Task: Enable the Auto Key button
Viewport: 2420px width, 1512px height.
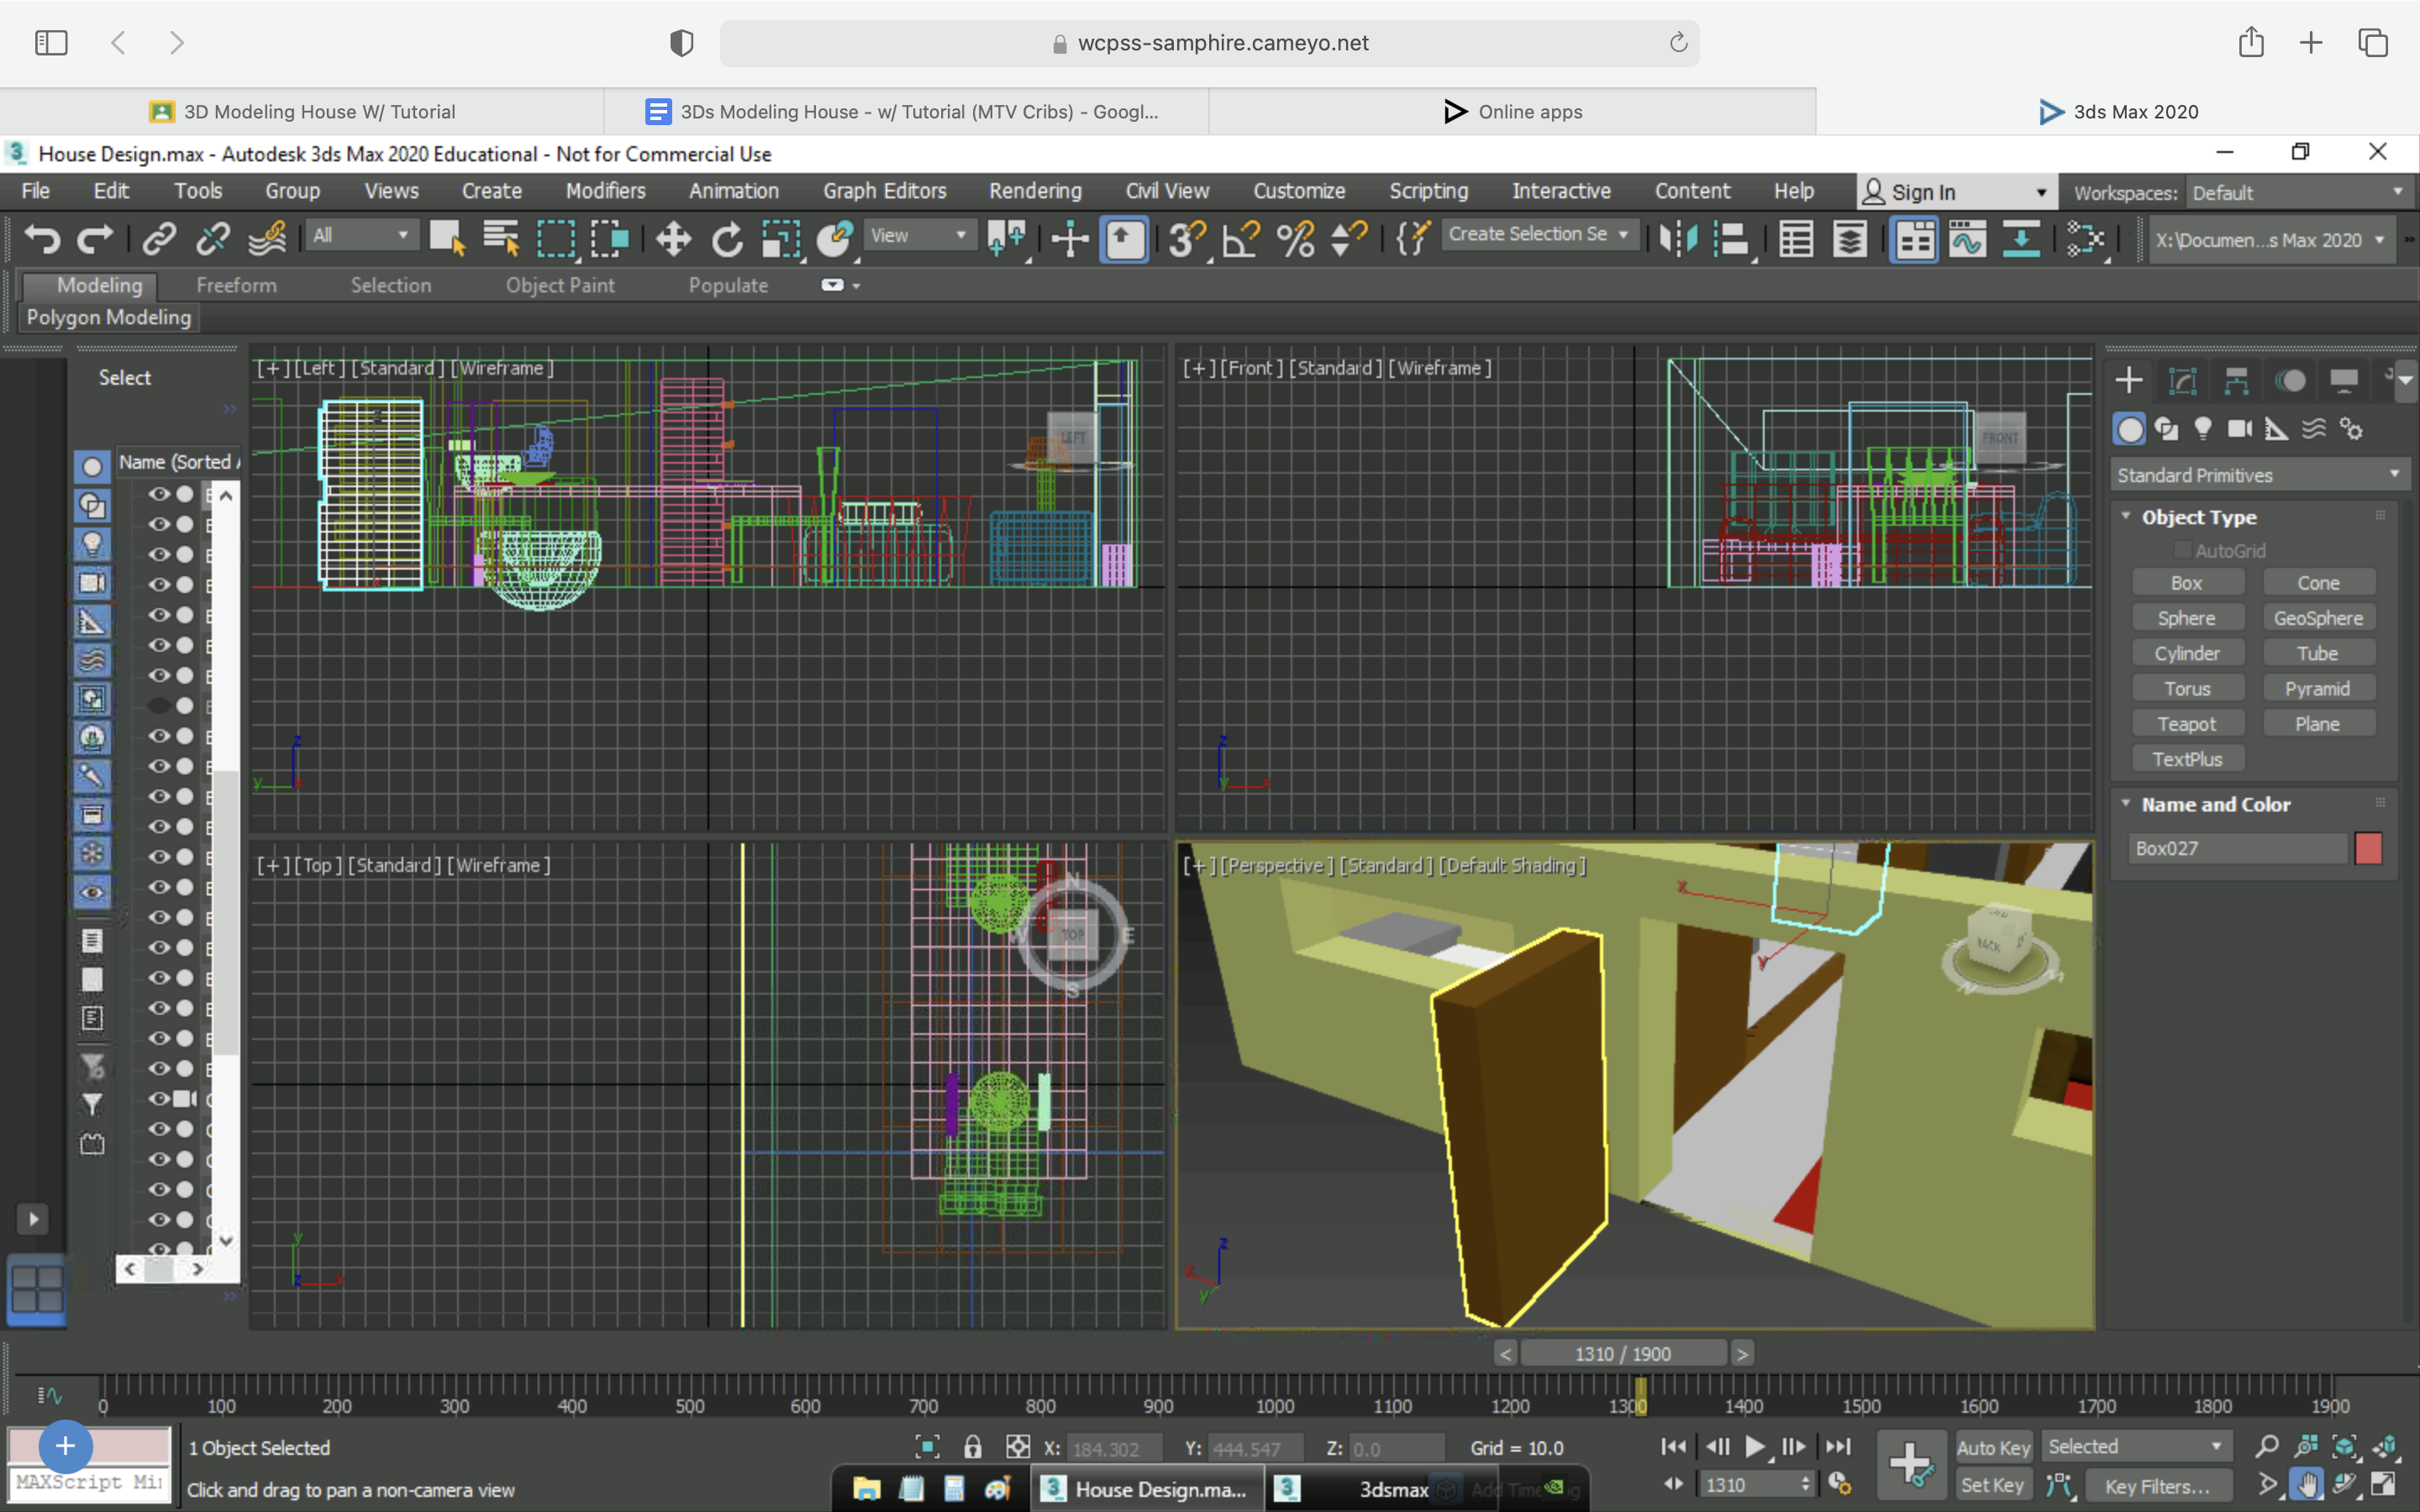Action: (1992, 1446)
